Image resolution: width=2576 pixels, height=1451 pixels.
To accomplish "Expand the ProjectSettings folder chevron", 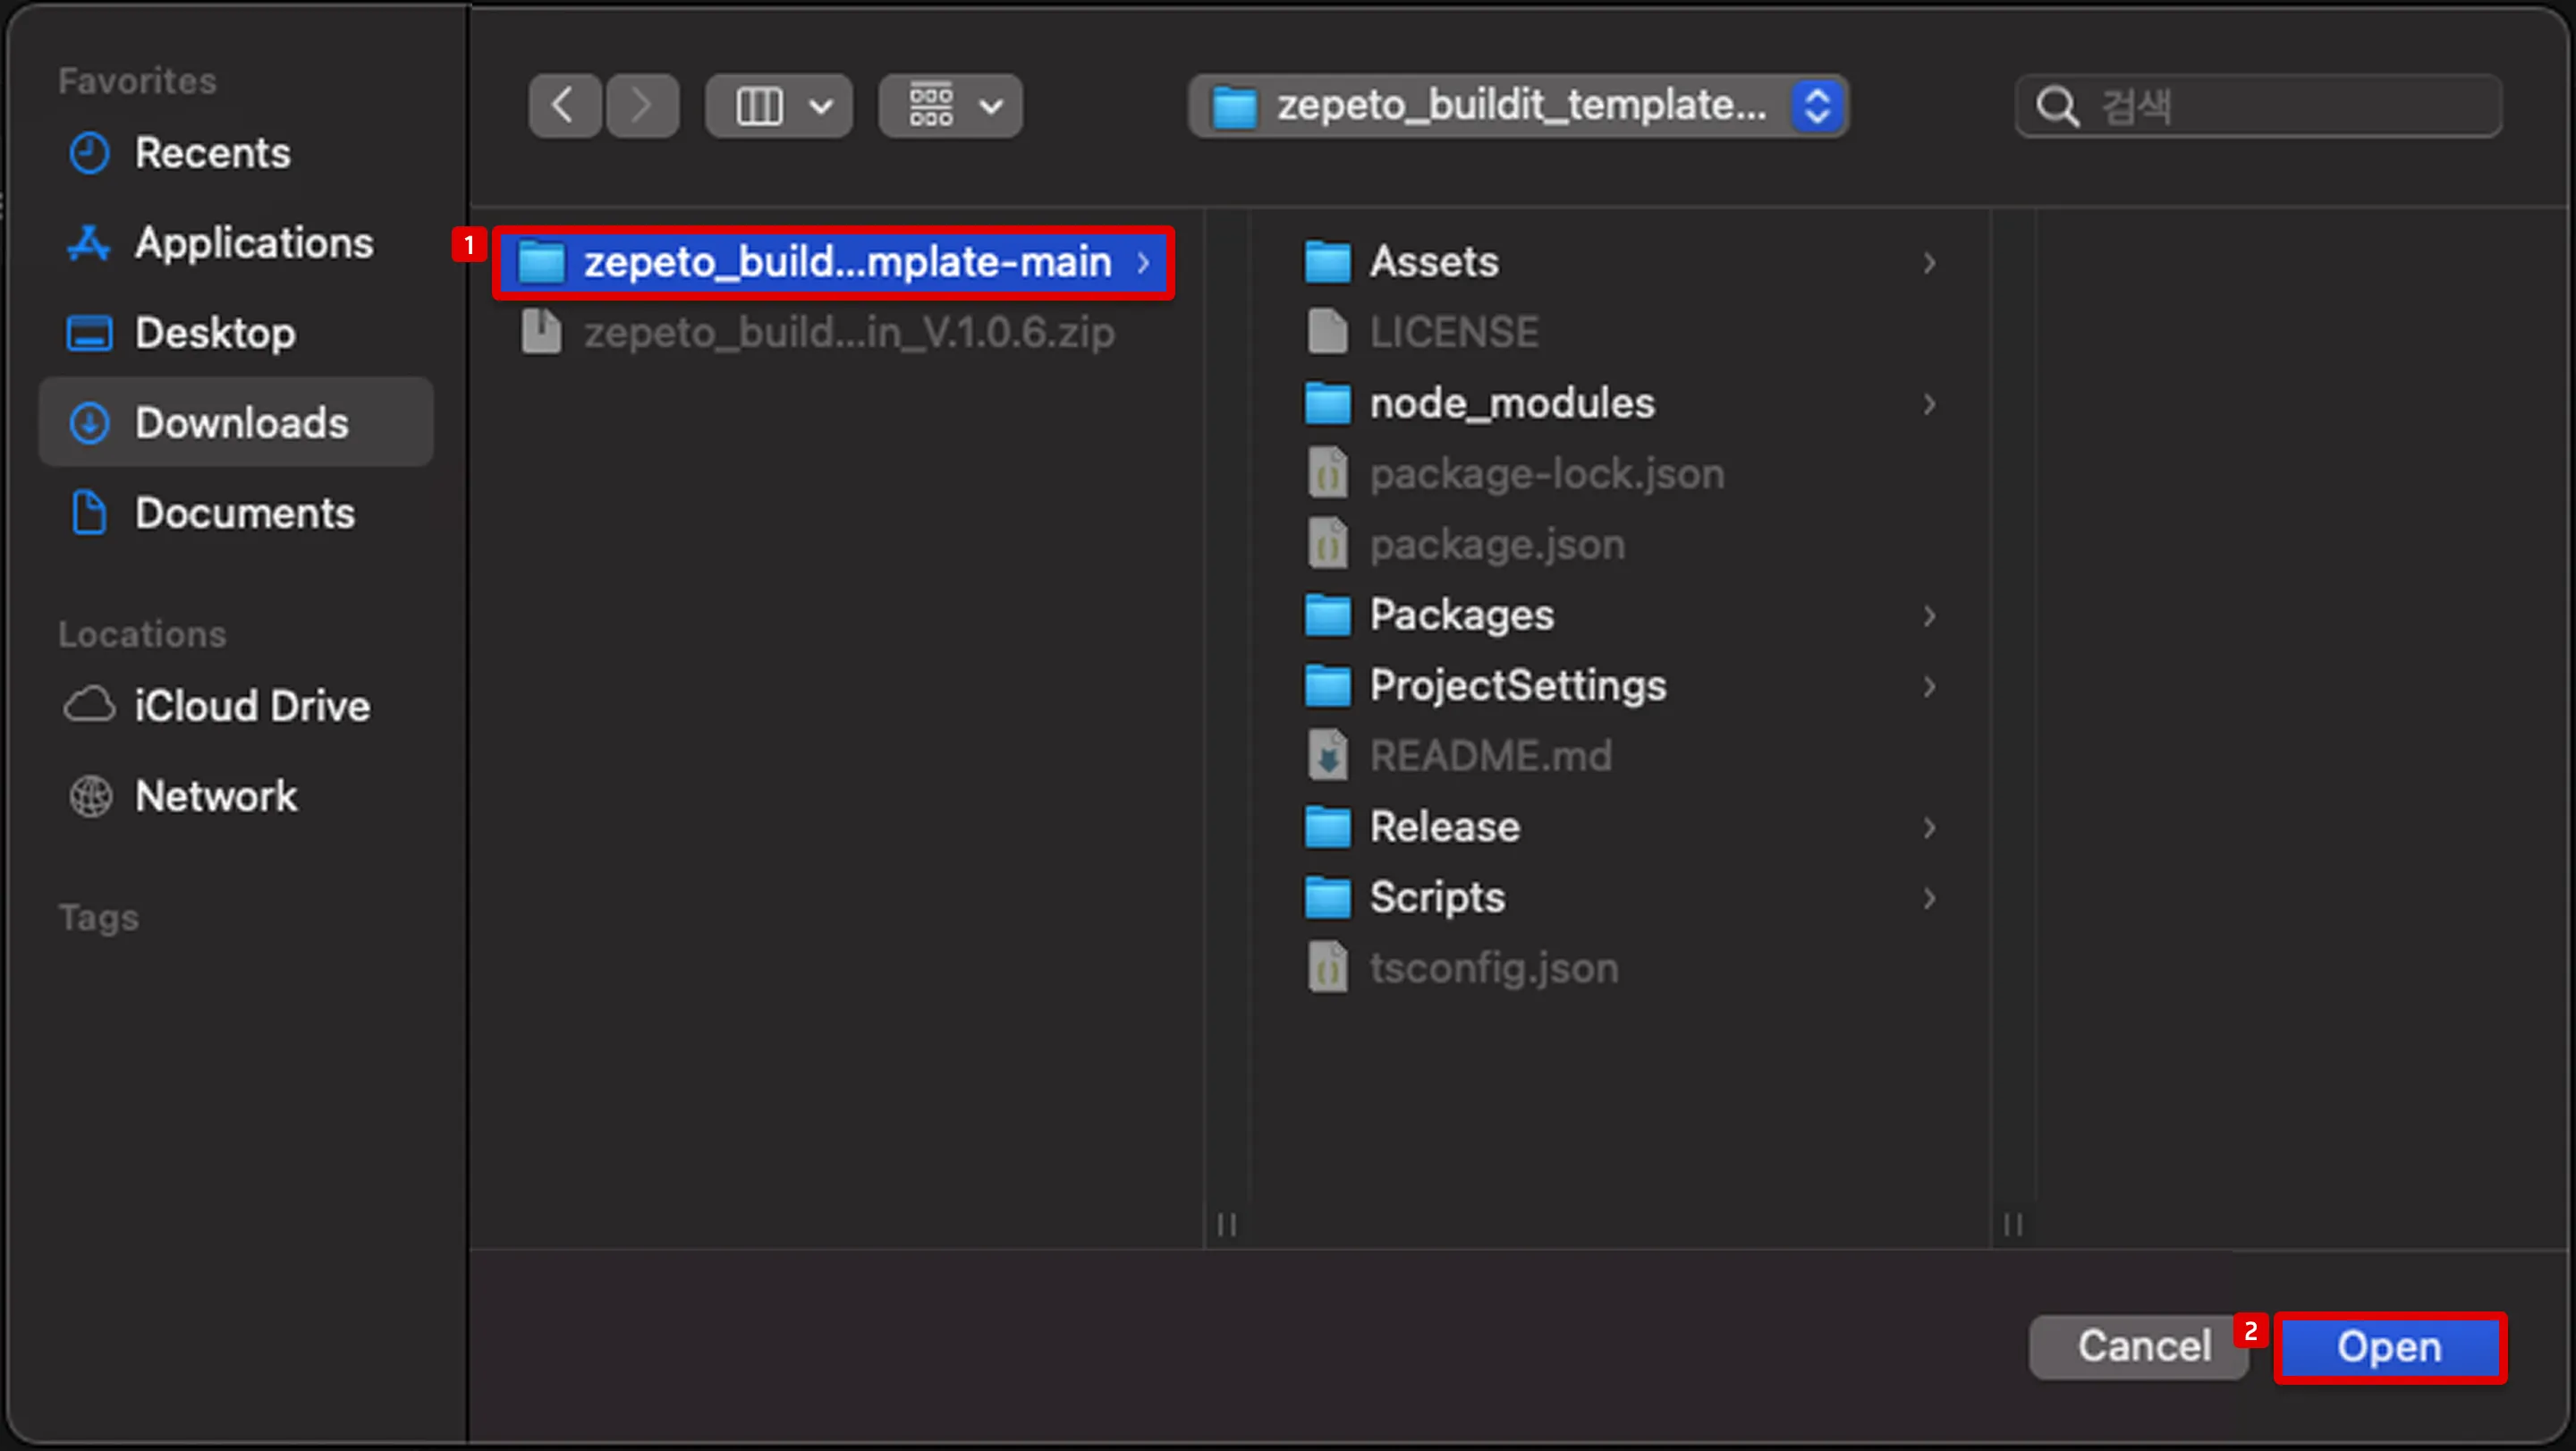I will click(1929, 687).
